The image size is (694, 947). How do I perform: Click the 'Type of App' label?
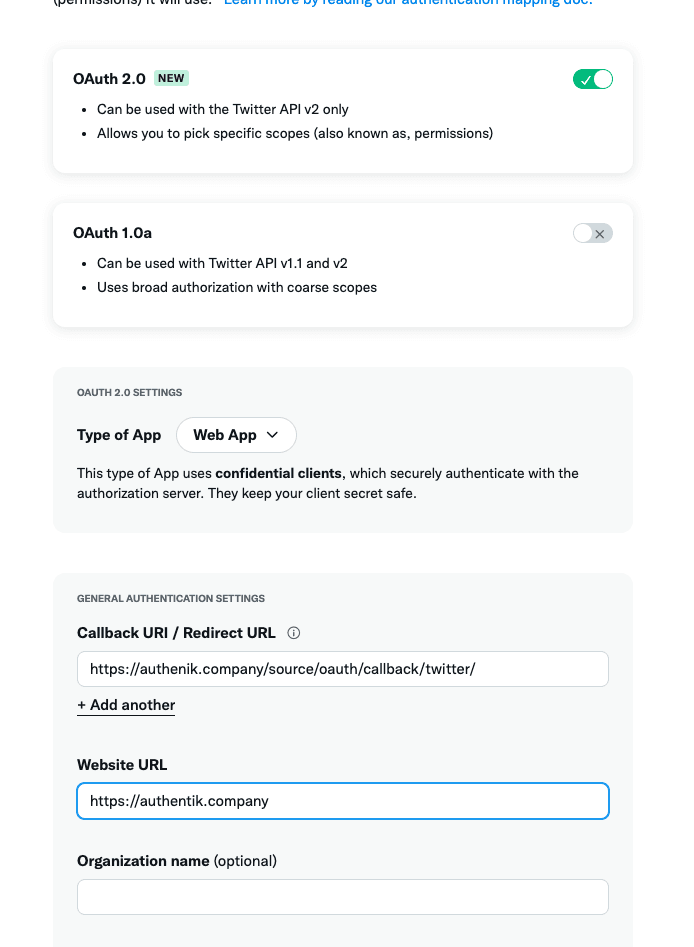point(119,435)
